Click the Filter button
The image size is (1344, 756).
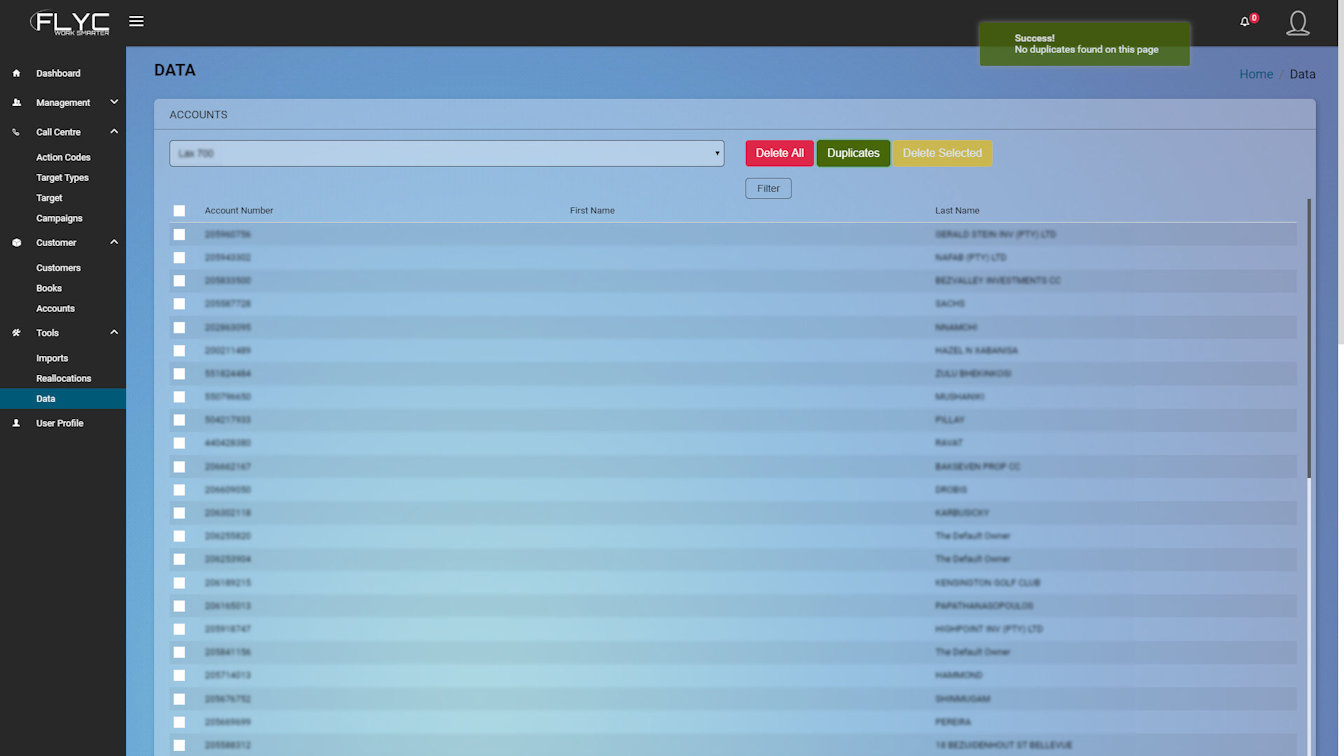click(768, 188)
